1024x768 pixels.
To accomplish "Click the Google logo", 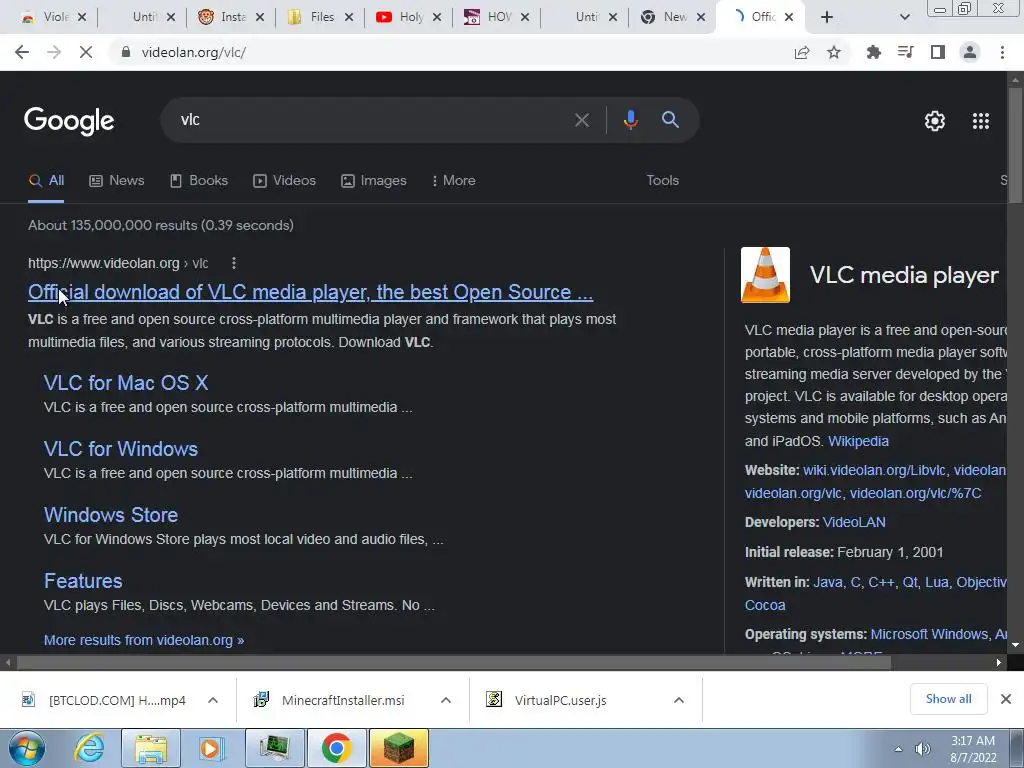I will click(69, 121).
